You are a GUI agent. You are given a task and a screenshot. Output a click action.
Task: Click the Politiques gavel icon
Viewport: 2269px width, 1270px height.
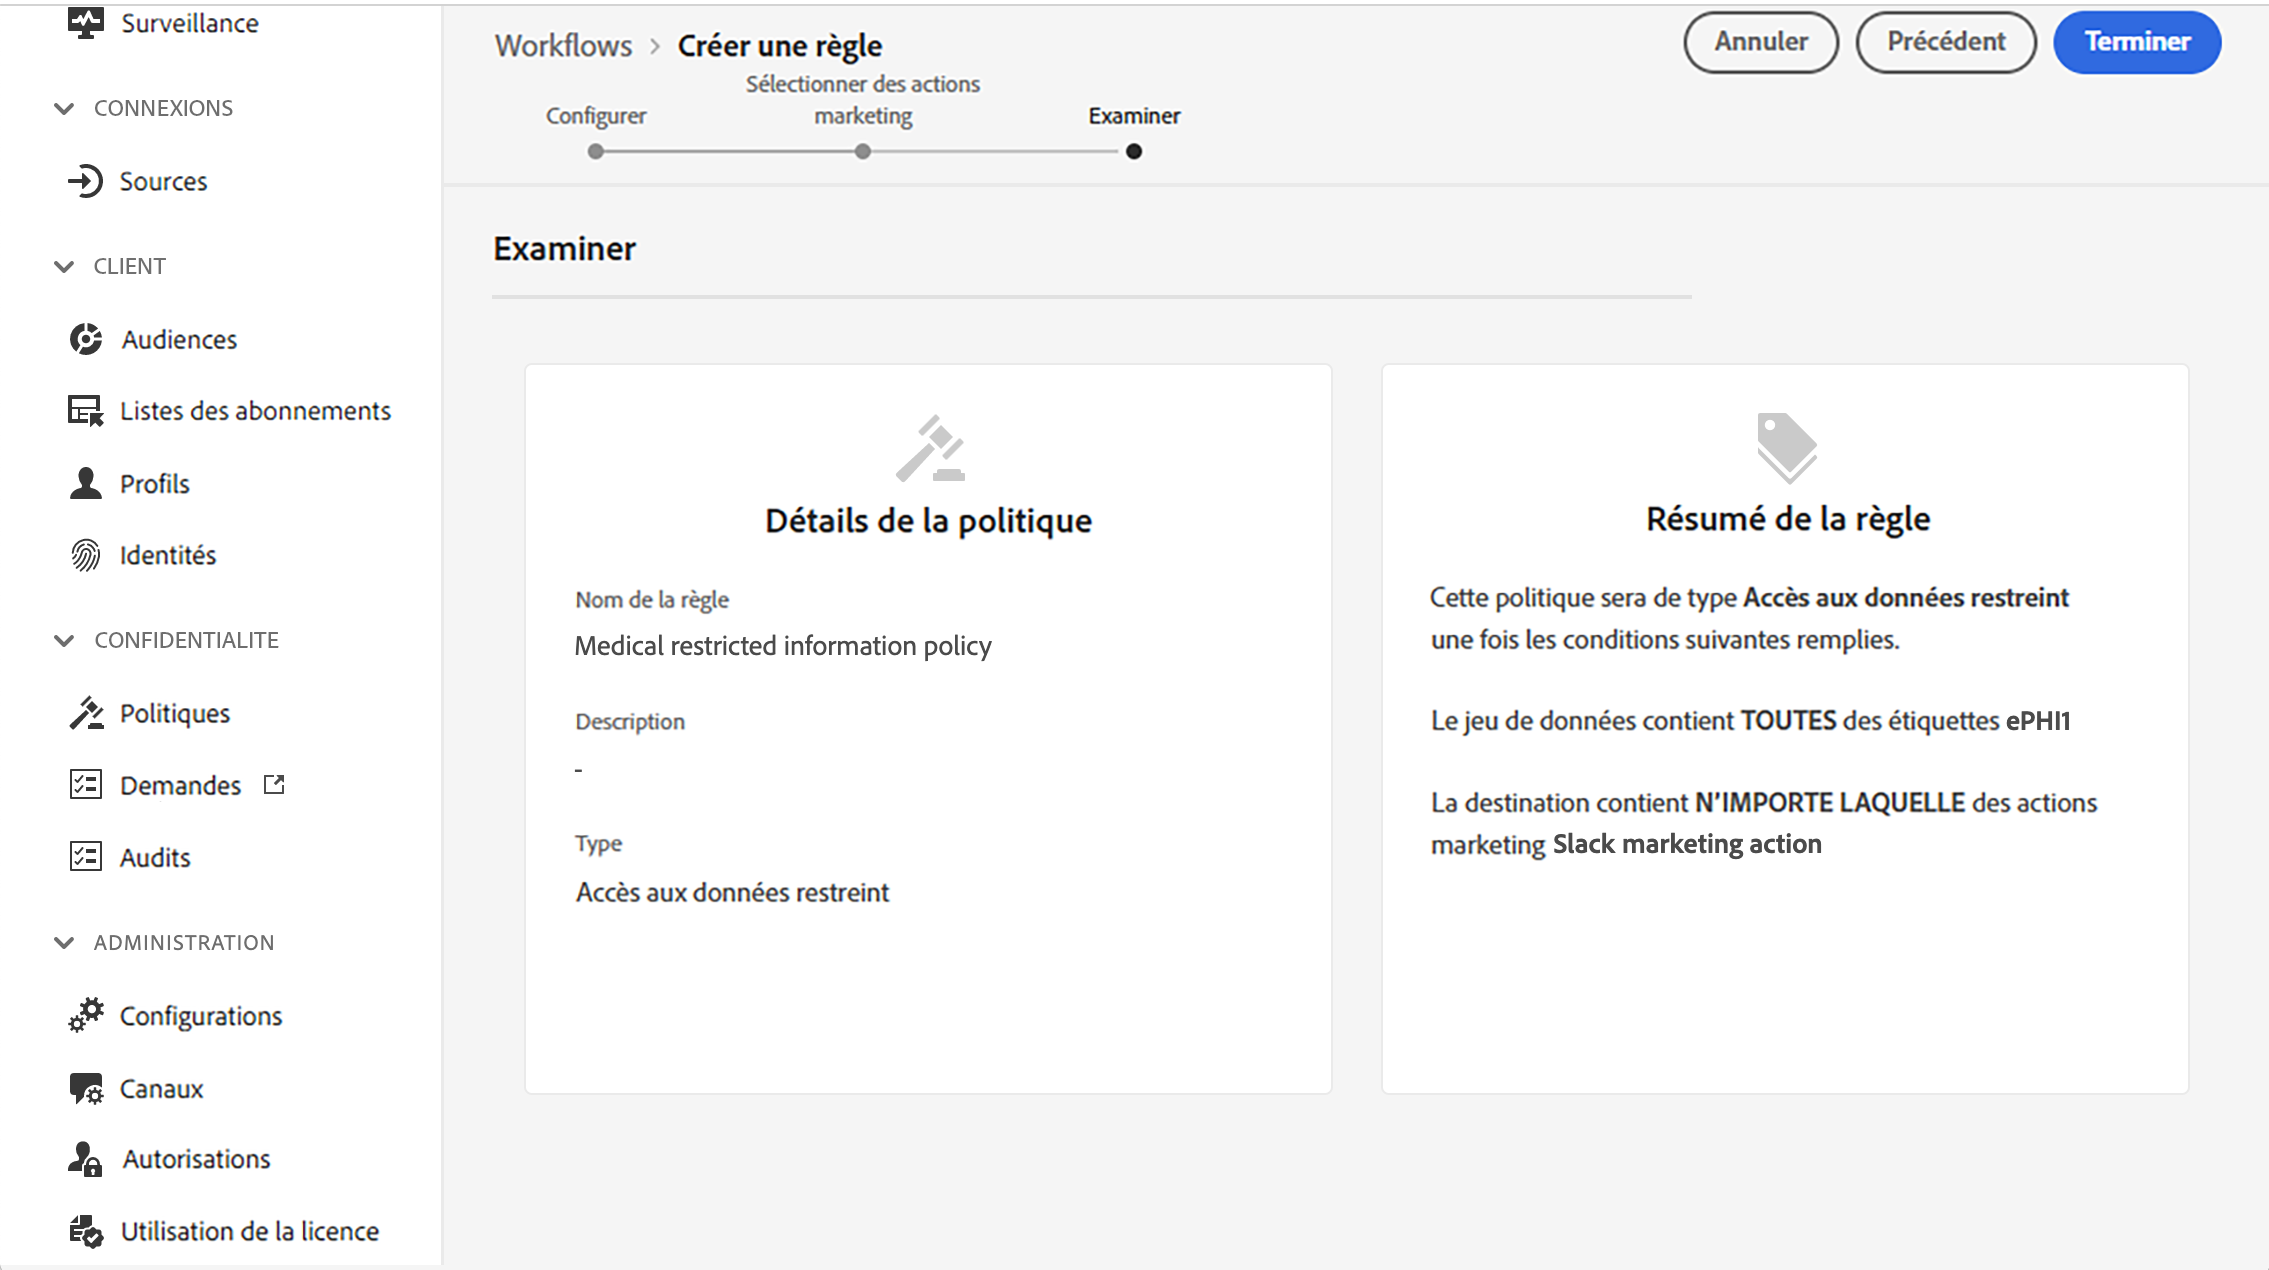[x=85, y=713]
